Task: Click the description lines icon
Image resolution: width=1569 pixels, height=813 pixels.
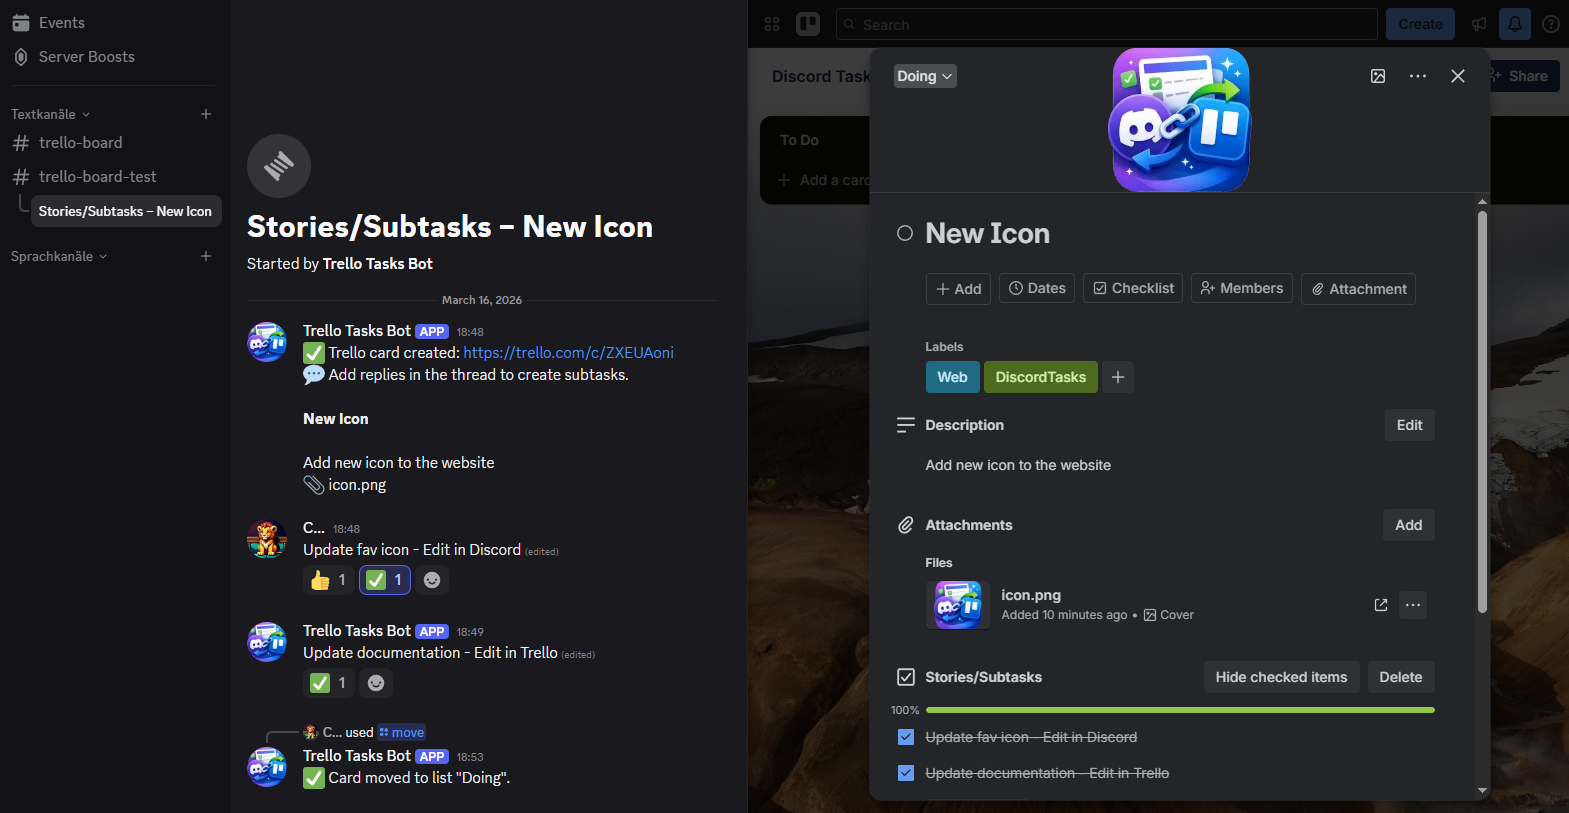Action: [x=906, y=425]
